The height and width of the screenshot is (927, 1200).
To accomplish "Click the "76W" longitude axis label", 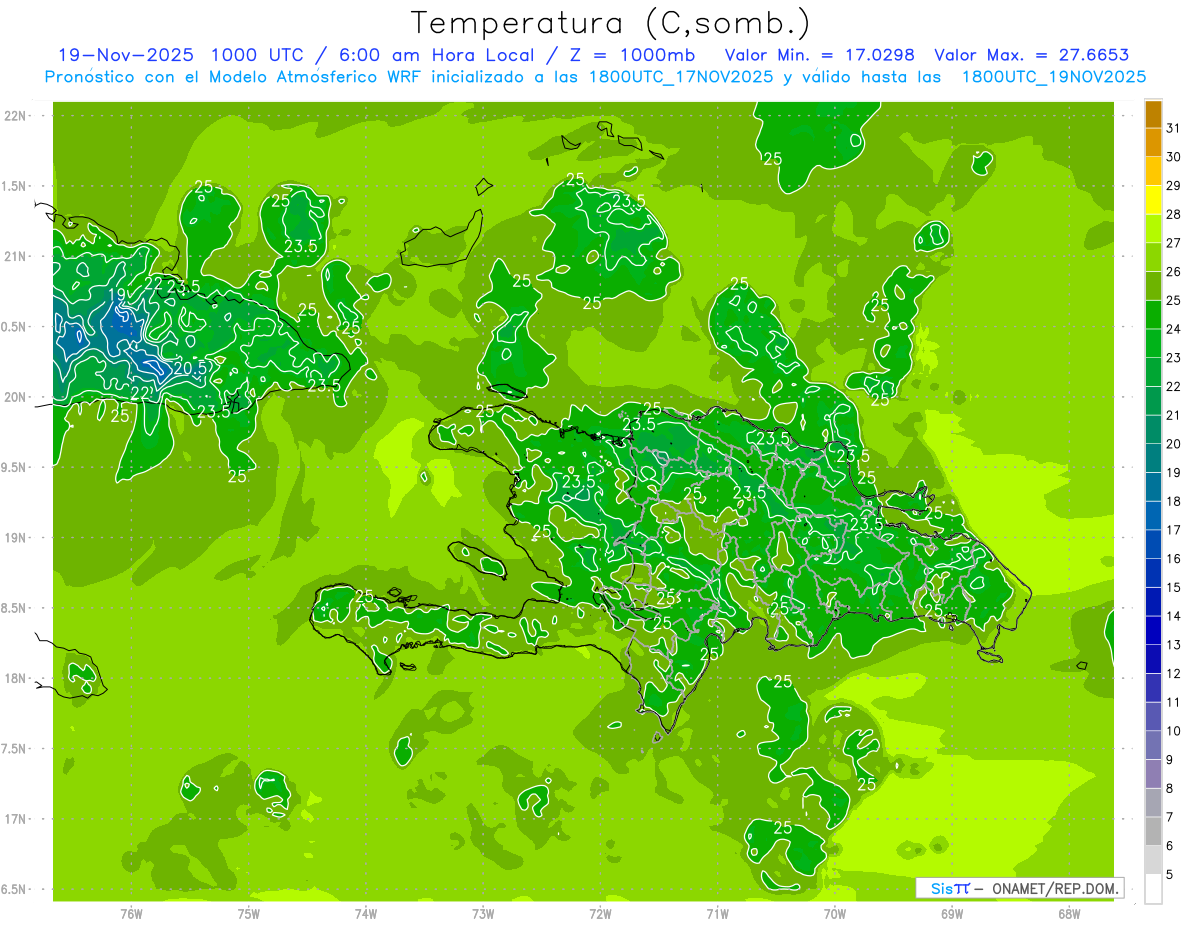I will click(x=131, y=914).
